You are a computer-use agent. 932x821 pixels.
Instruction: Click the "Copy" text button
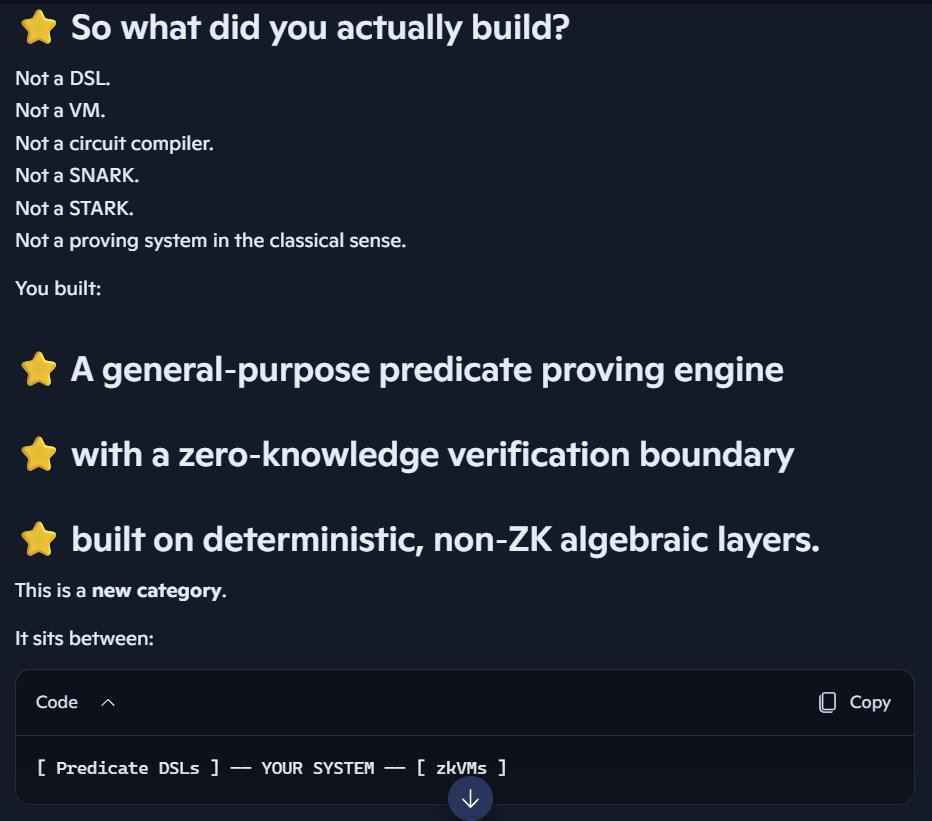[870, 702]
